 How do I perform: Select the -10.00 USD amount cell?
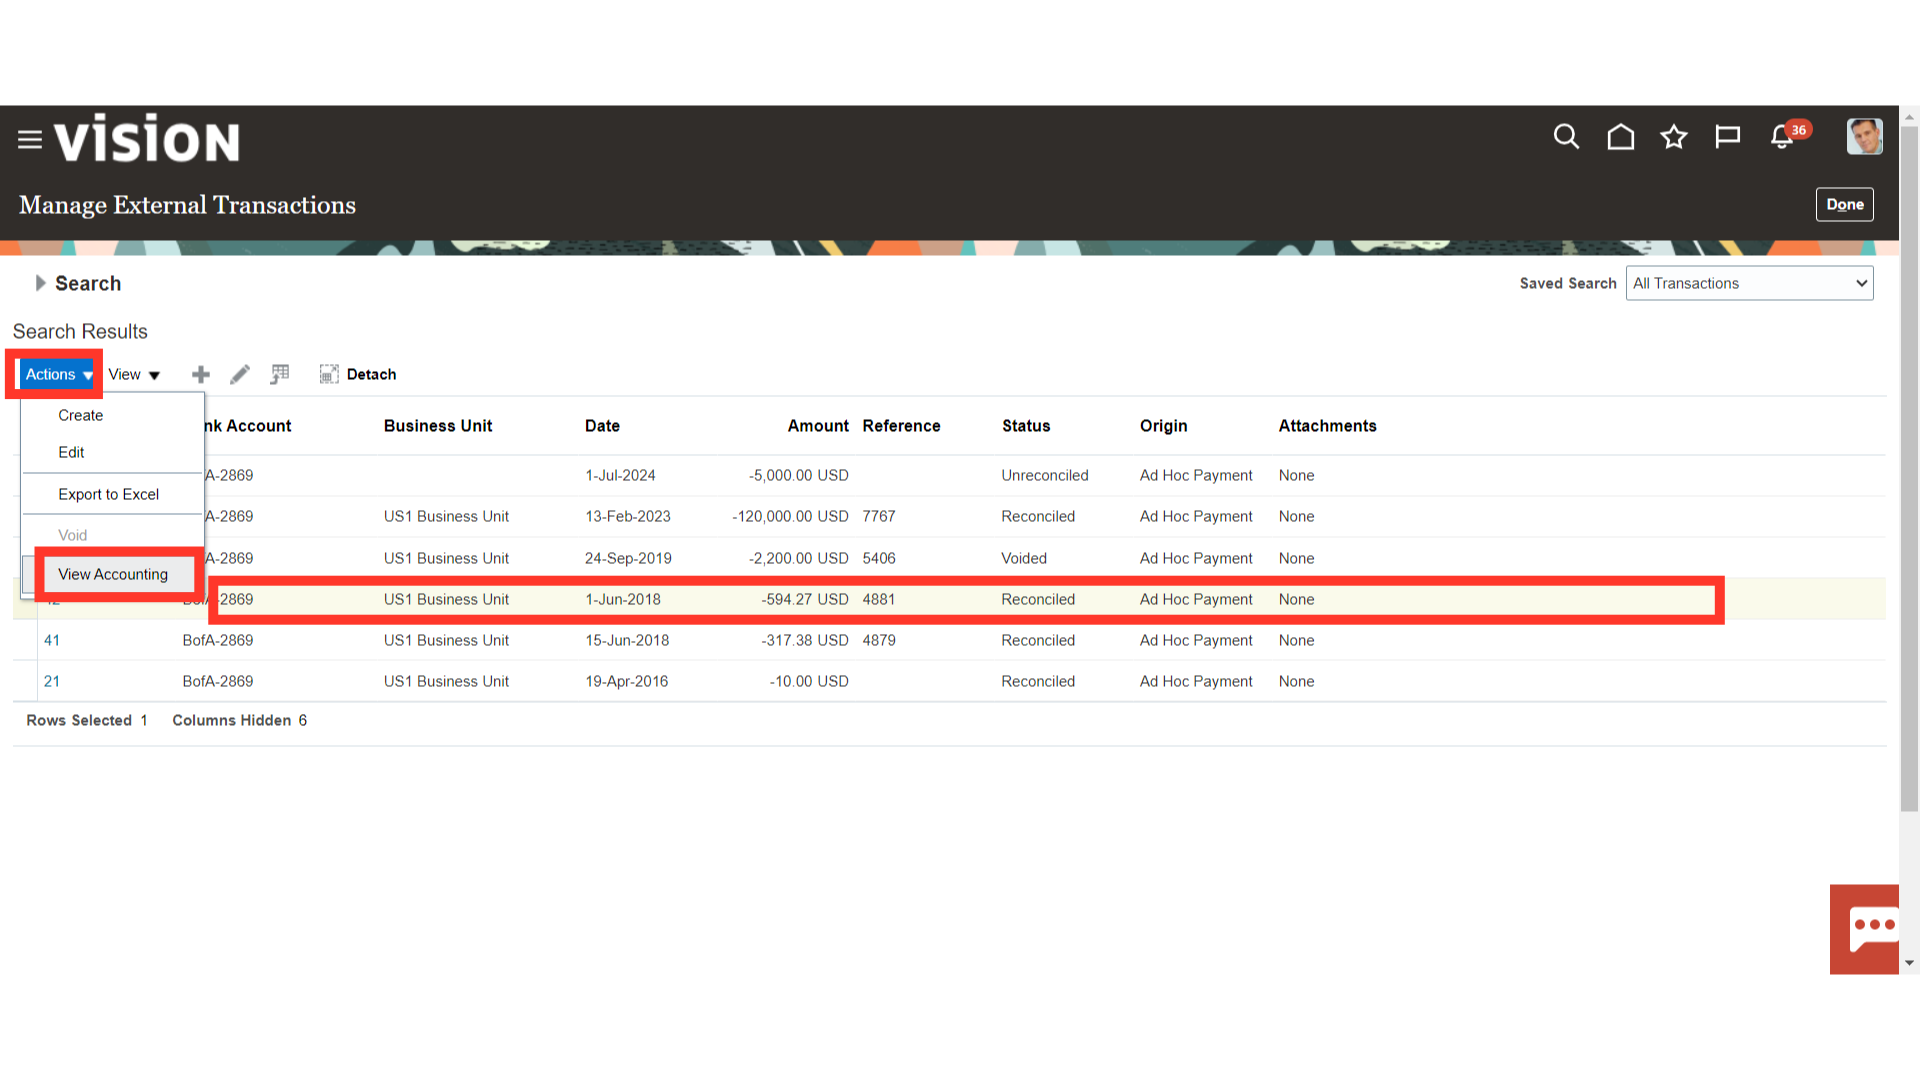pos(808,681)
